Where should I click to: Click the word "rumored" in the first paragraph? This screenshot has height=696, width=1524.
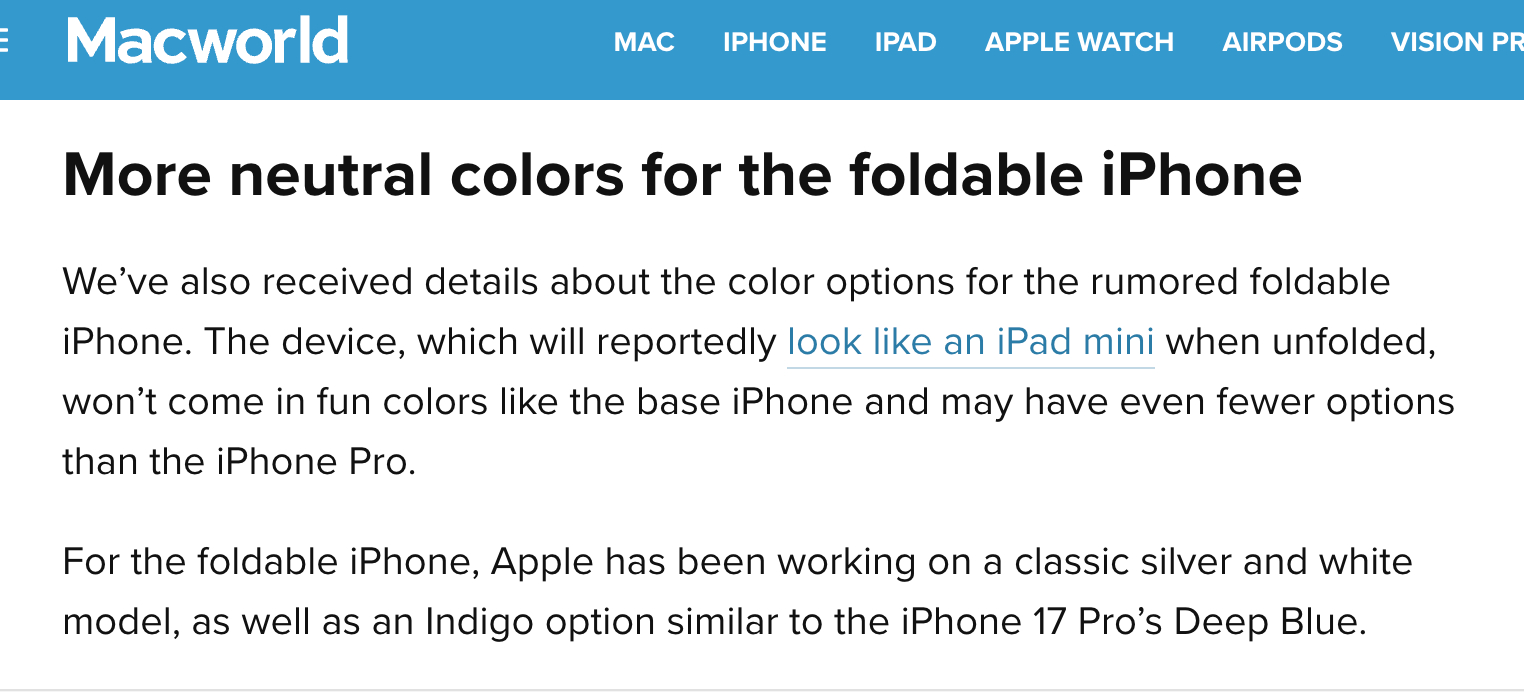(1145, 282)
